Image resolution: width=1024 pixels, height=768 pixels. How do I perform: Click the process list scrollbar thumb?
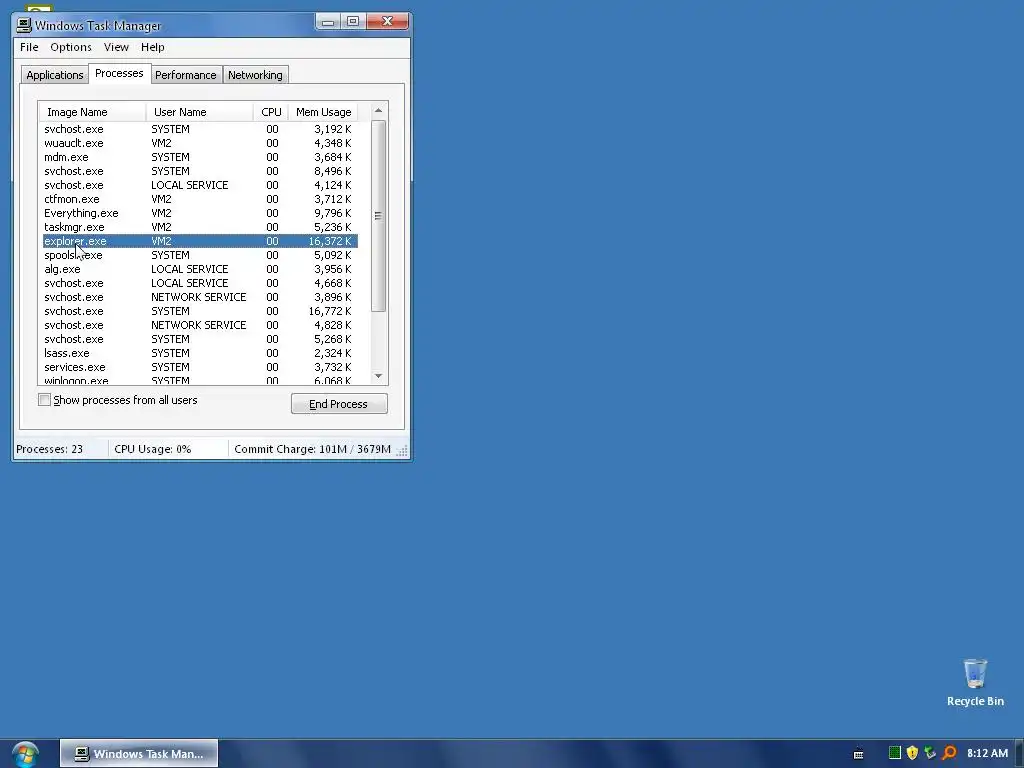pos(378,216)
